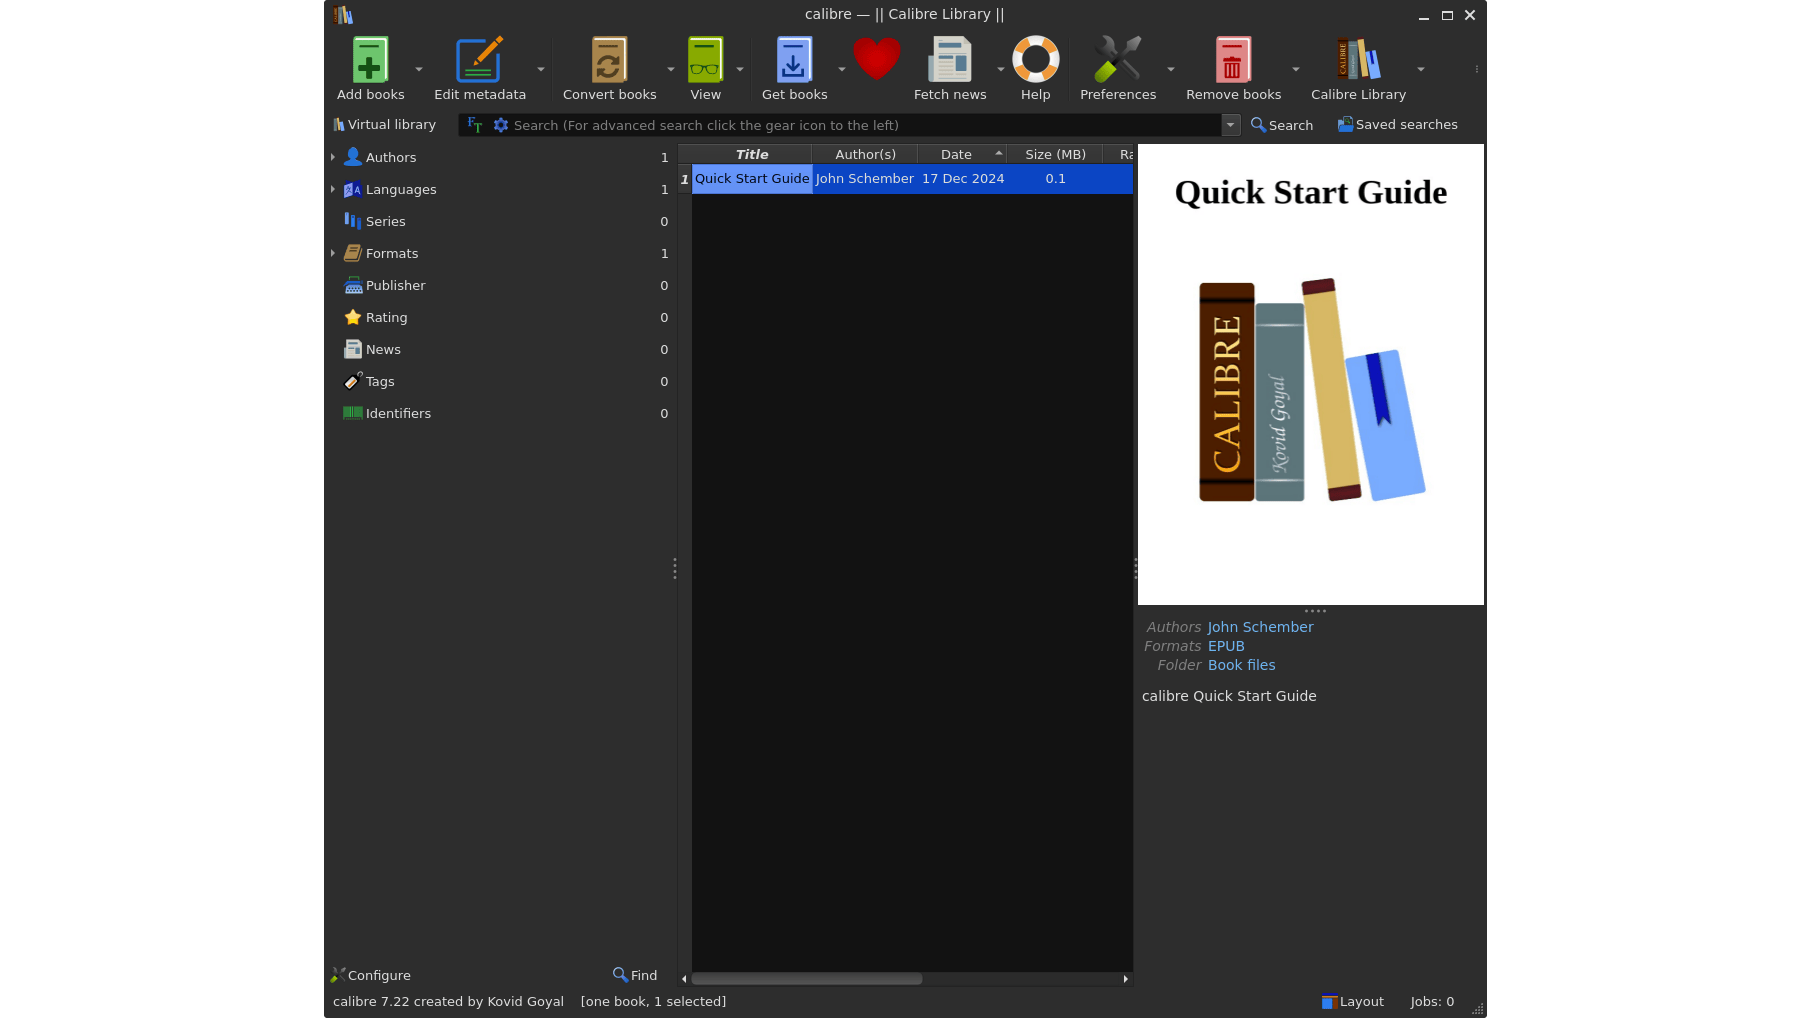Open the Fetch news dropdown arrow

coord(1001,69)
